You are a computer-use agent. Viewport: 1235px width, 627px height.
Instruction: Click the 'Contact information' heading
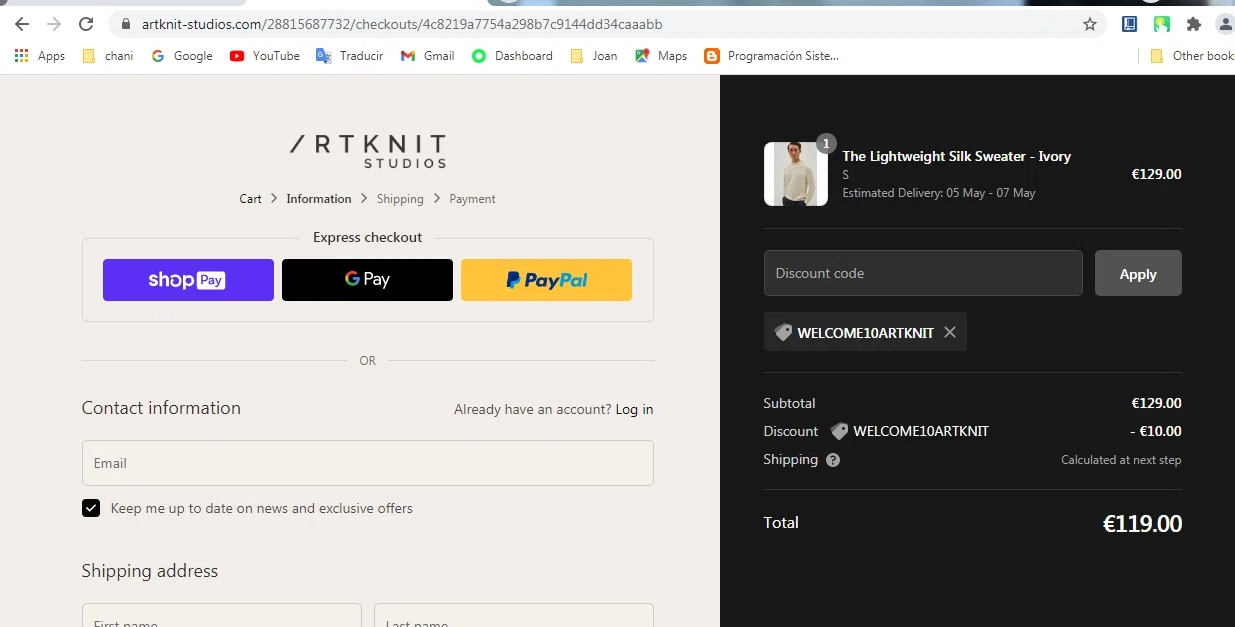tap(161, 408)
